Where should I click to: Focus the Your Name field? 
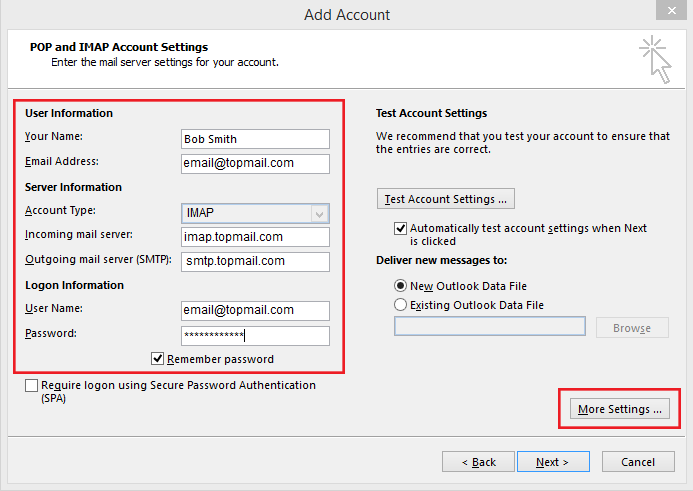point(255,139)
